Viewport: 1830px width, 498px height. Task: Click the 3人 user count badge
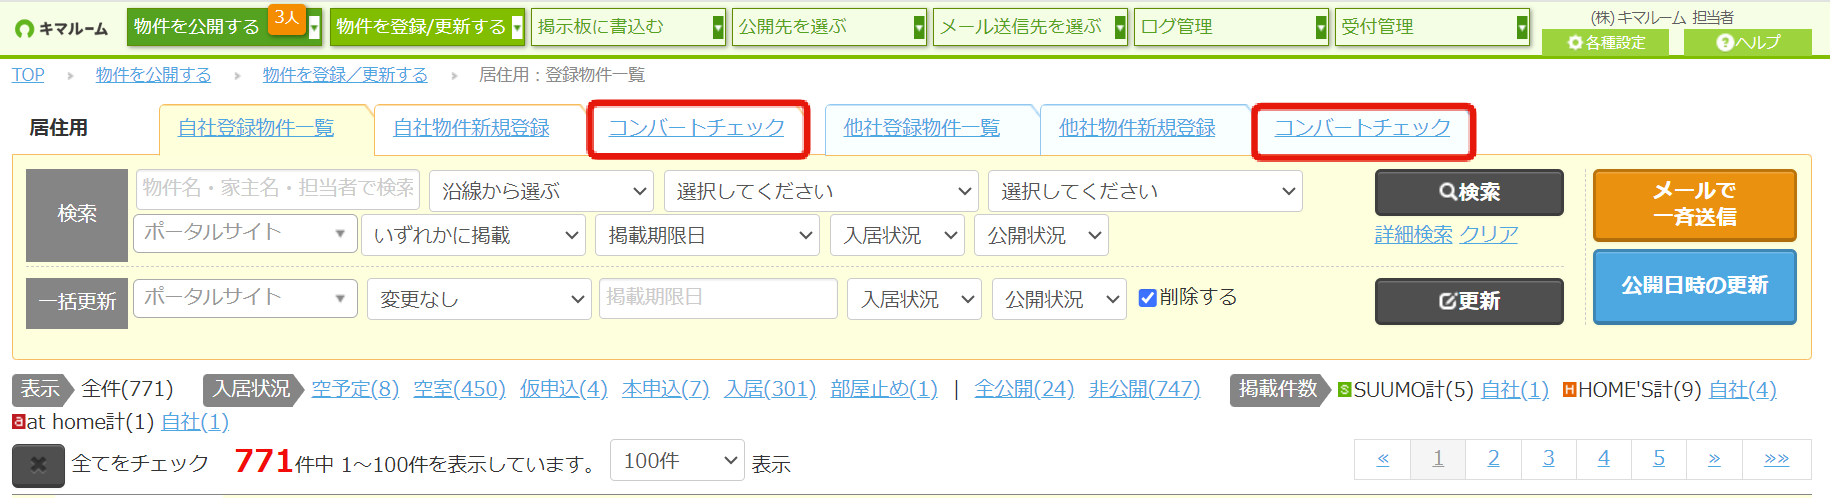[287, 18]
